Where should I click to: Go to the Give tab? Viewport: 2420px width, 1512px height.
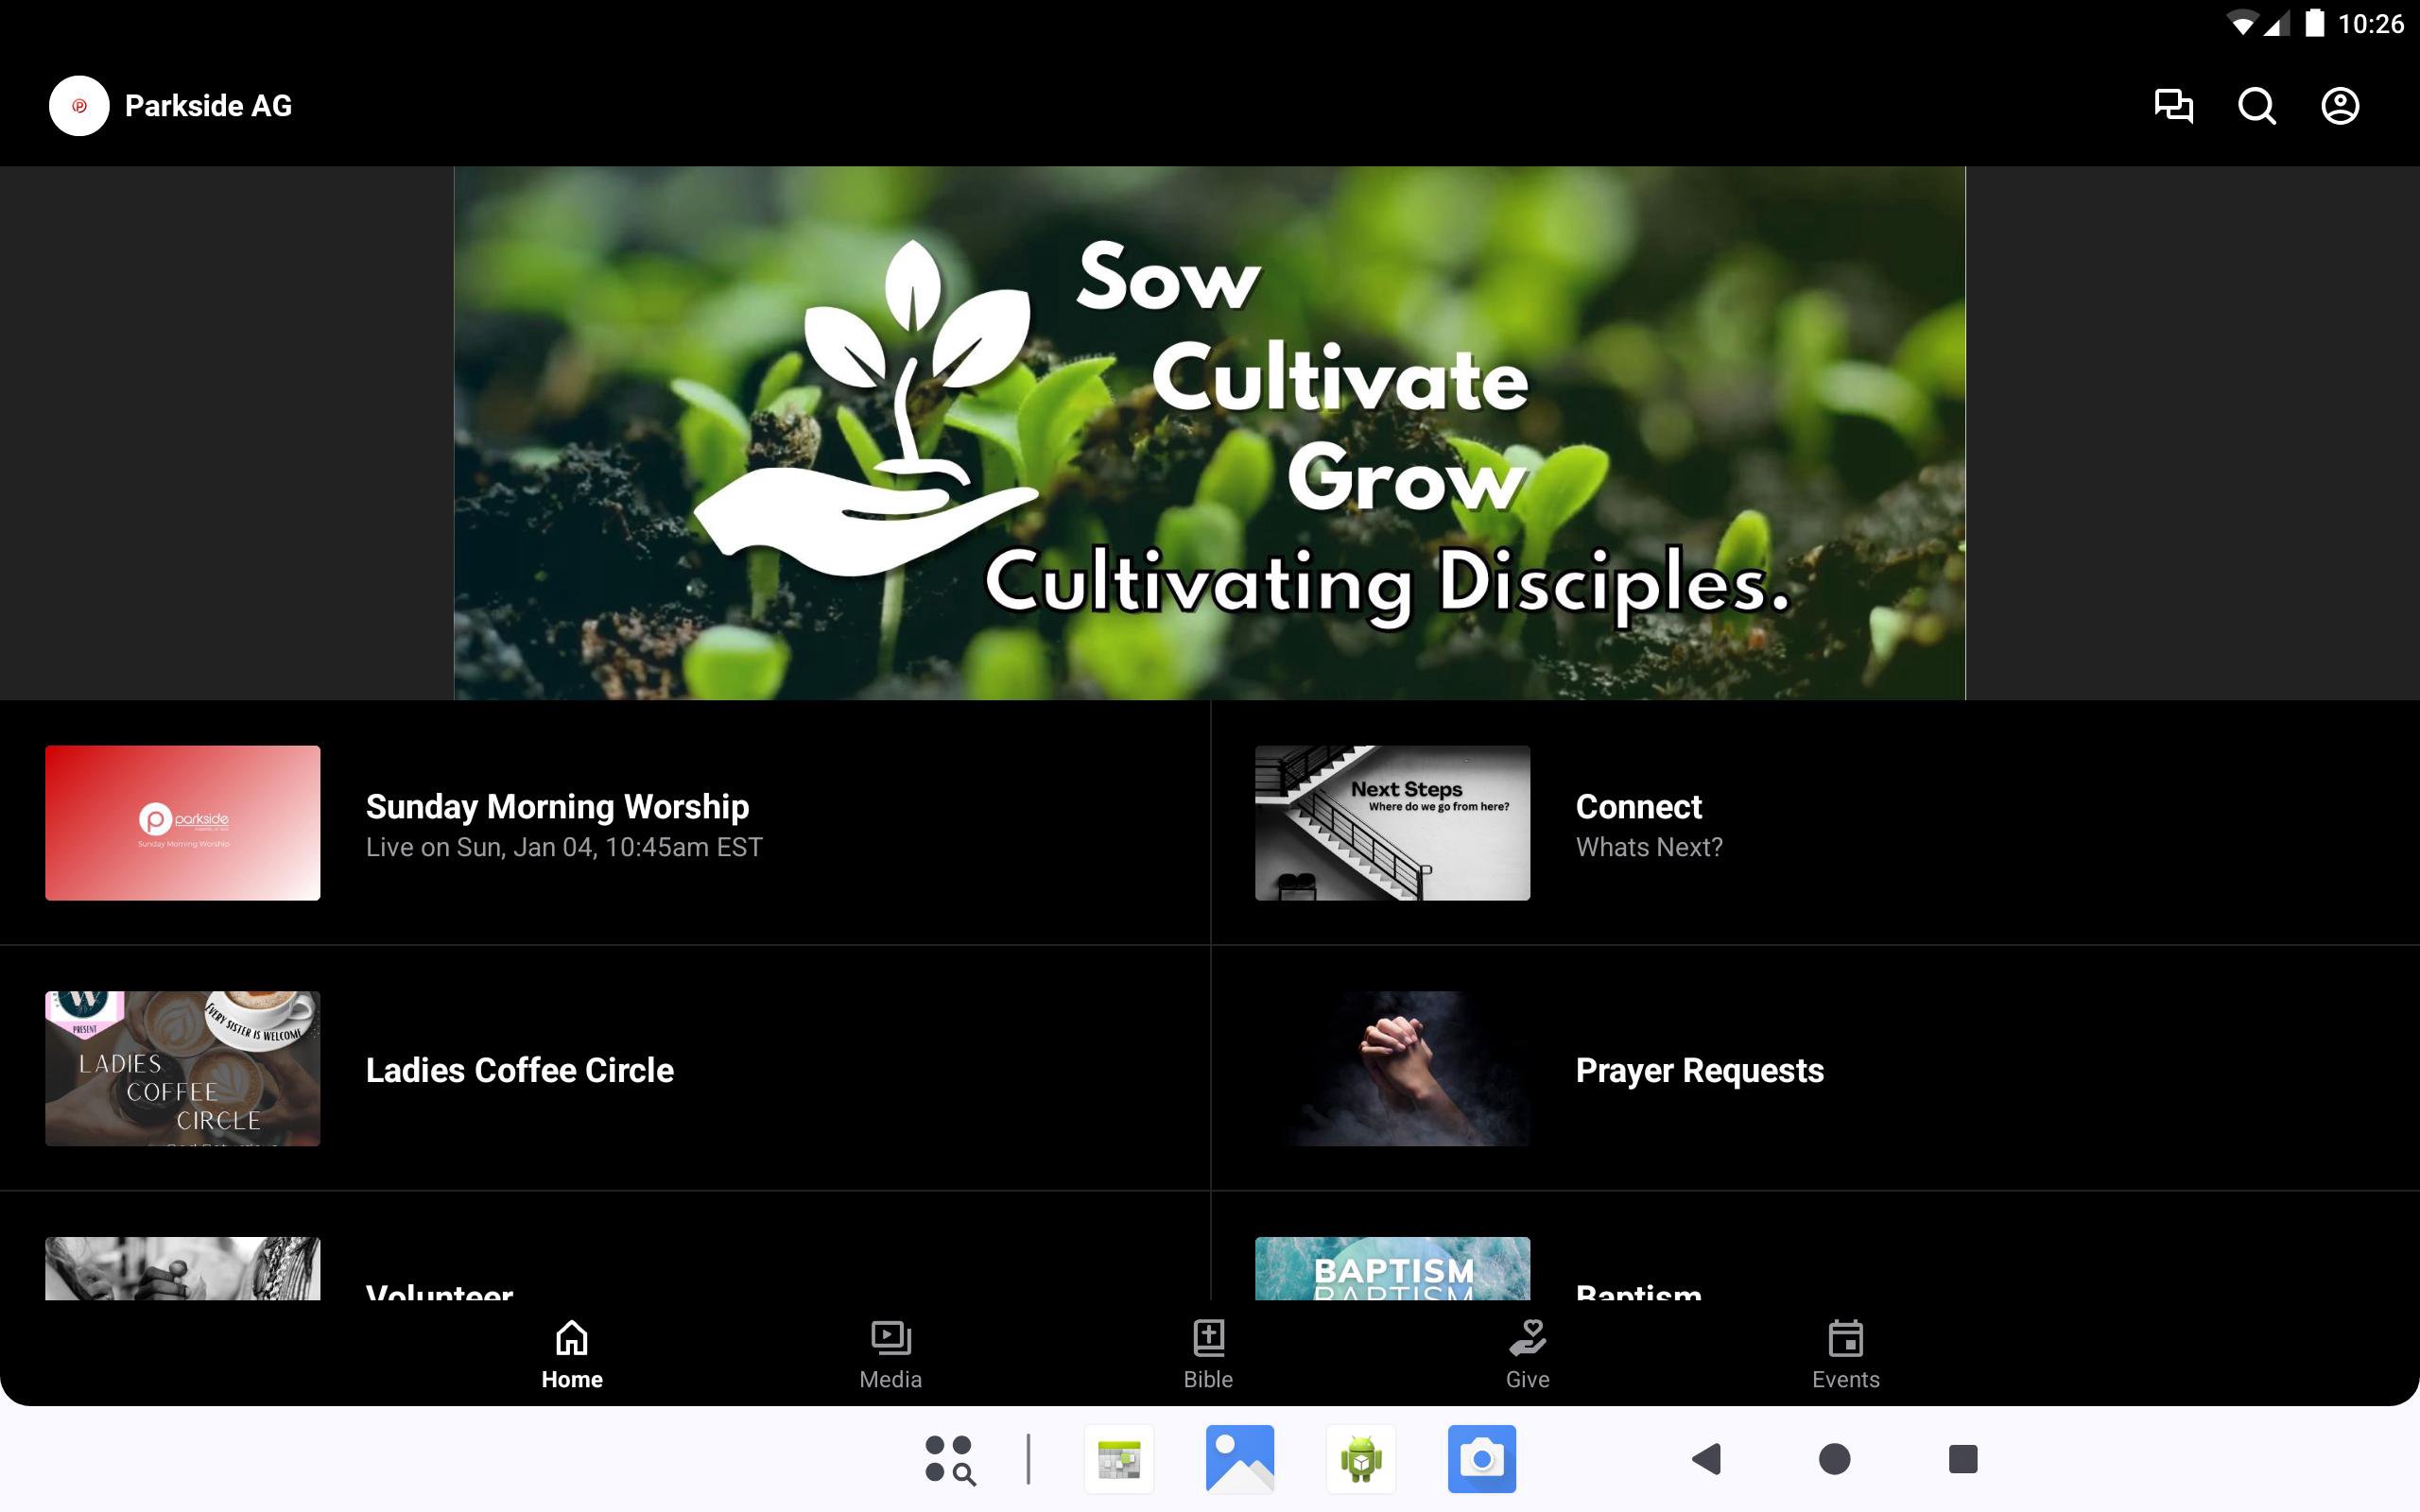pos(1527,1354)
